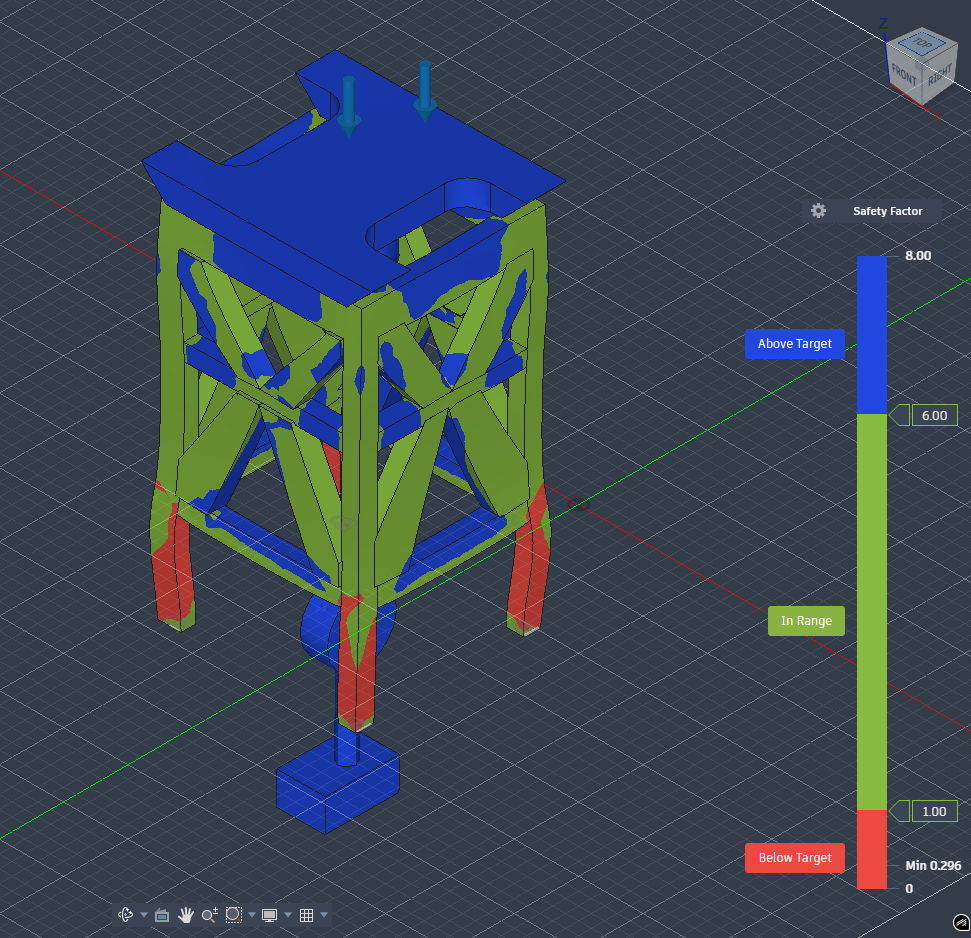Screen dimensions: 971x938
Task: Open the Orbit tool options dropdown
Action: [144, 914]
